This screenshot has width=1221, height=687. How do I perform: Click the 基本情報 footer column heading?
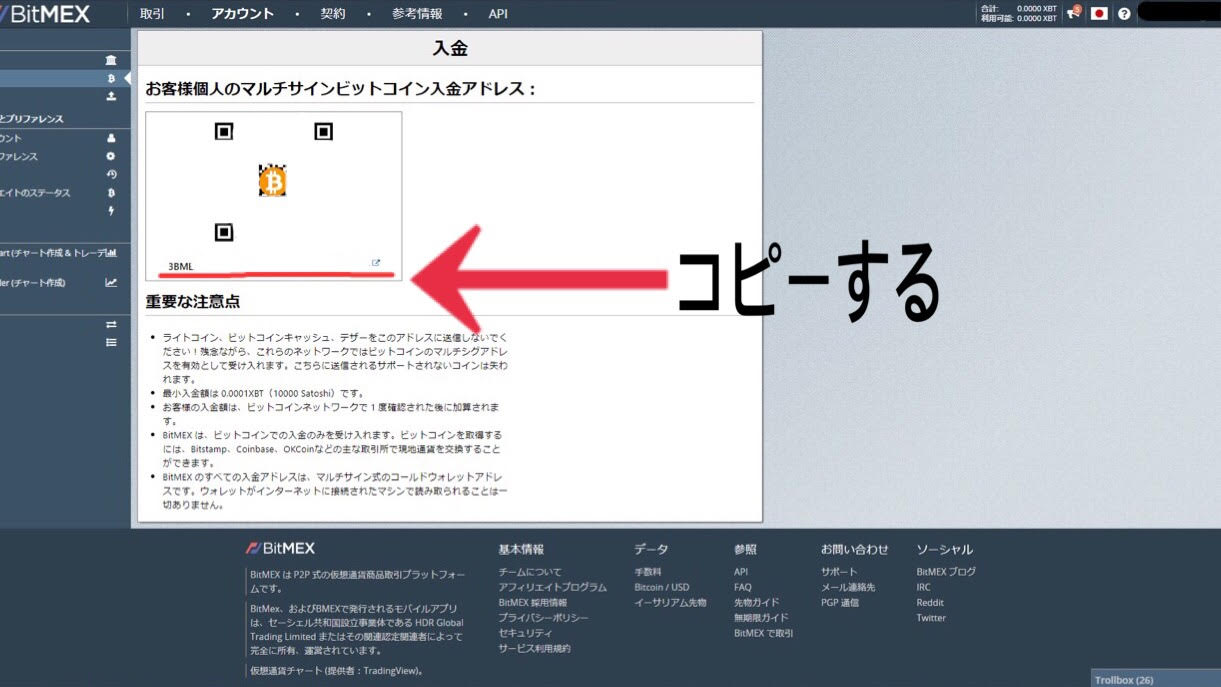pyautogui.click(x=521, y=549)
